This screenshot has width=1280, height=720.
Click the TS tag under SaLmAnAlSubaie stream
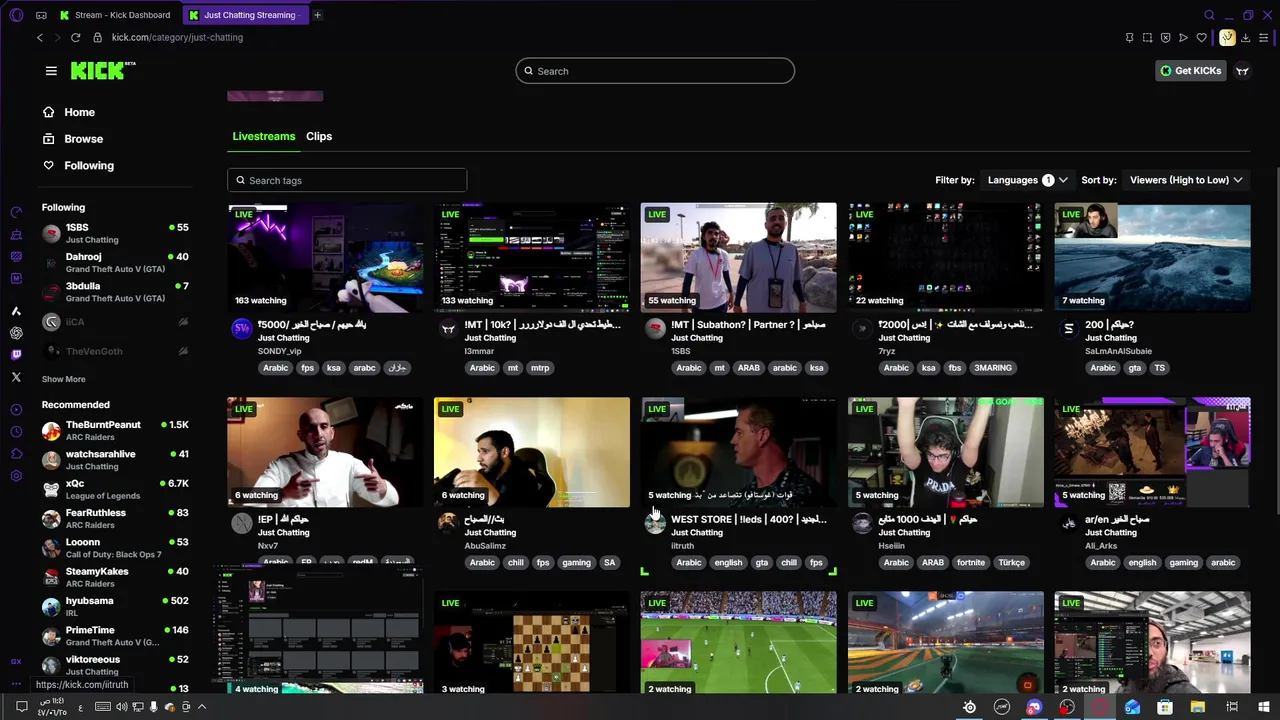[1159, 368]
